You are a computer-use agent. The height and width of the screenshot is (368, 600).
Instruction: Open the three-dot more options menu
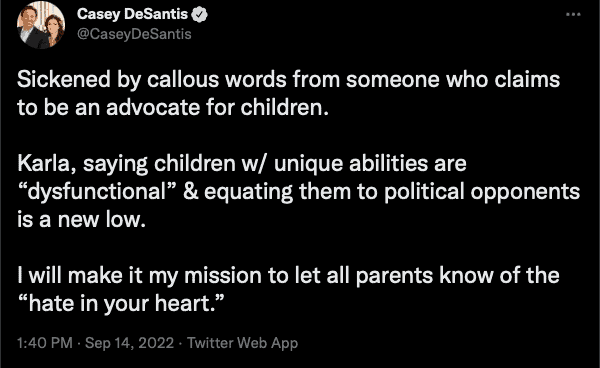573,15
